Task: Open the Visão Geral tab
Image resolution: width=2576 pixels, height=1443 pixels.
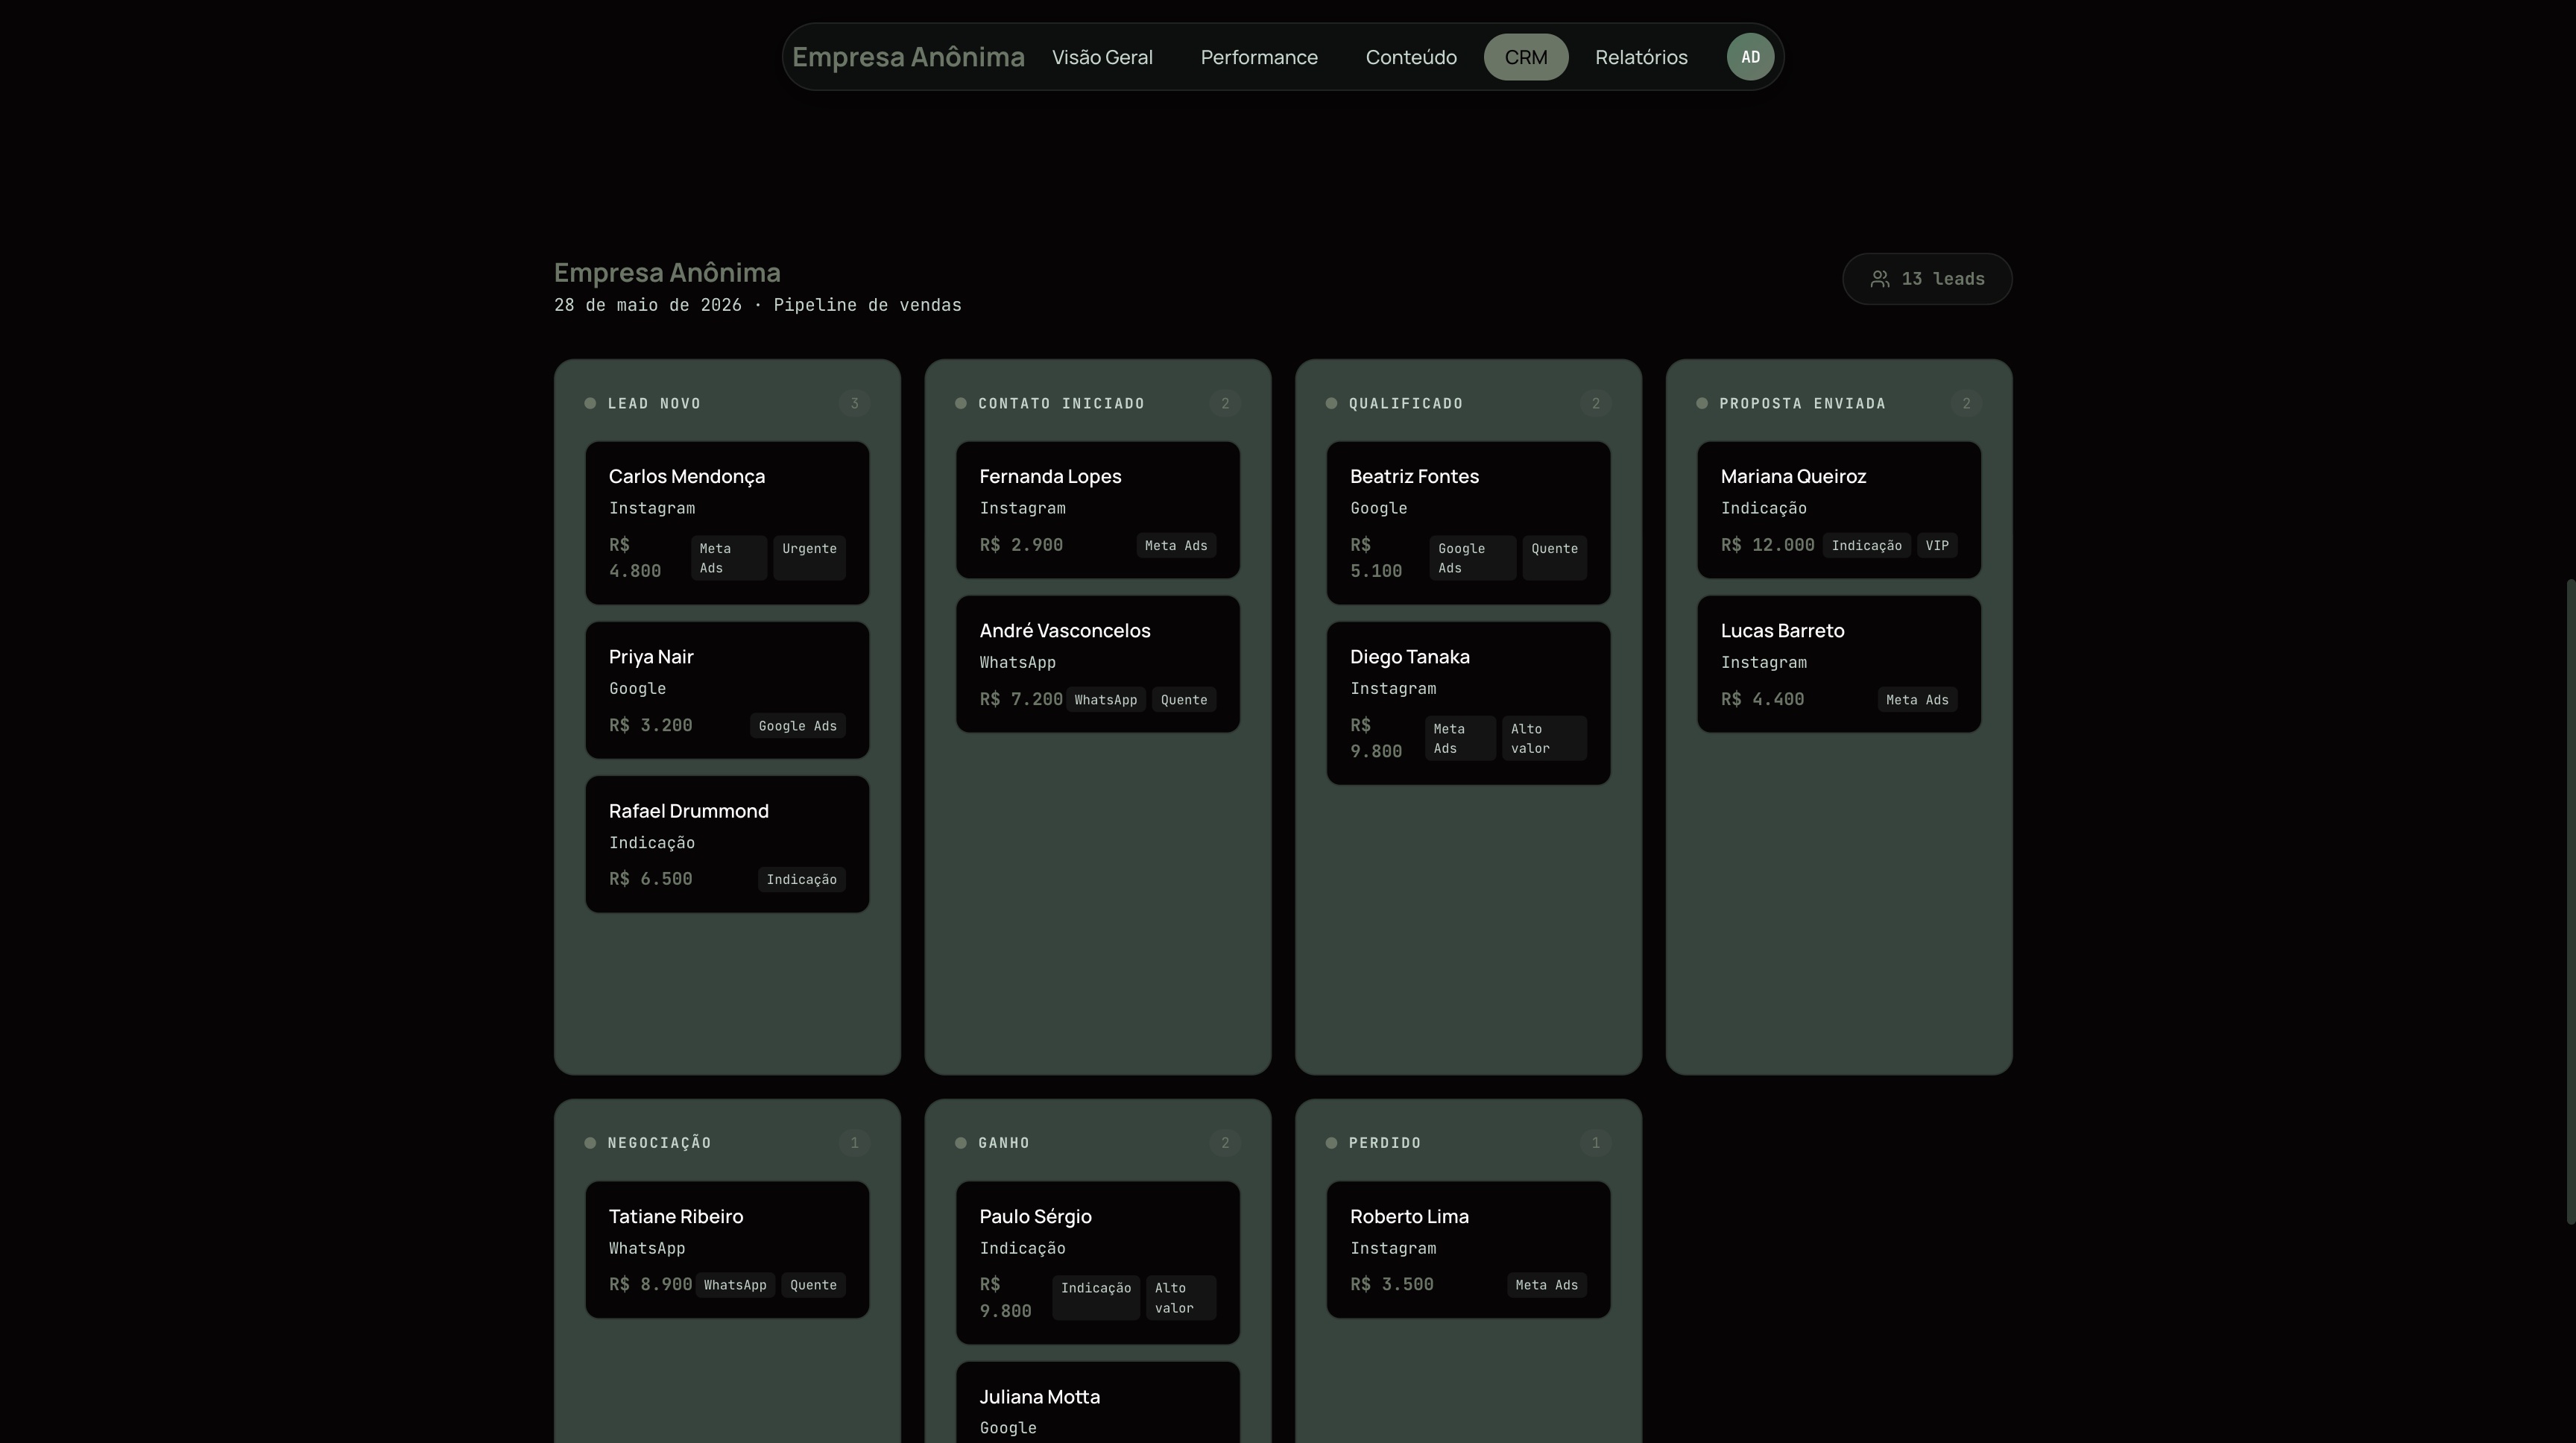Action: 1102,57
